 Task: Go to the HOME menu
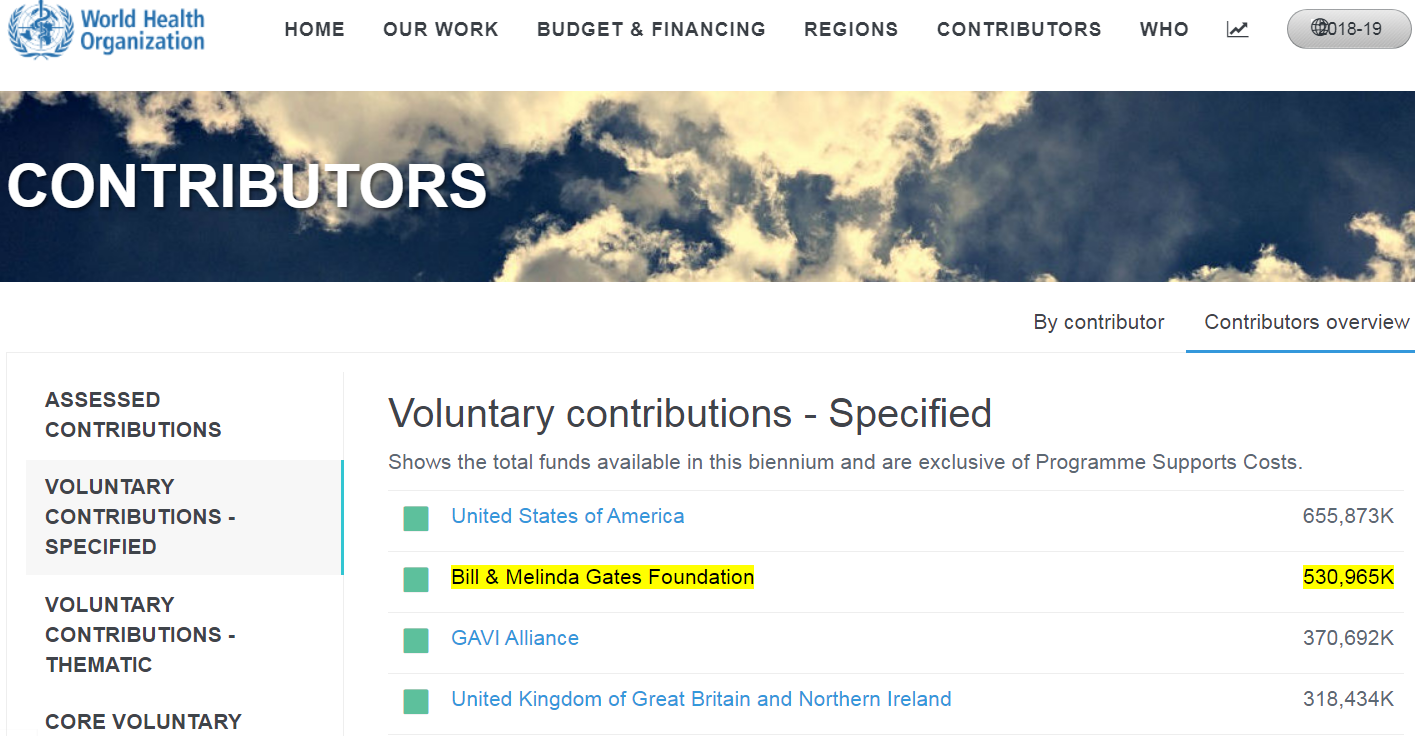(x=314, y=29)
